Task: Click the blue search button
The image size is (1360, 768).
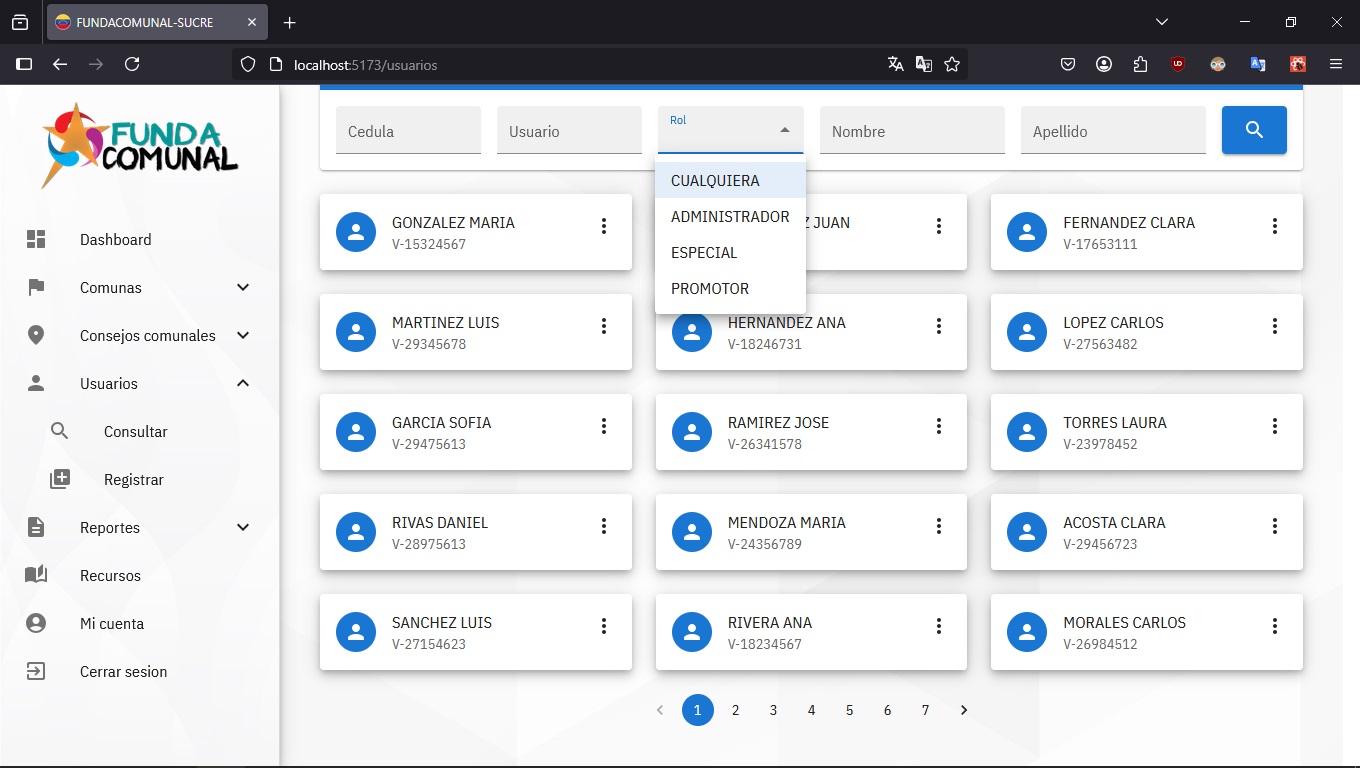Action: [1254, 130]
